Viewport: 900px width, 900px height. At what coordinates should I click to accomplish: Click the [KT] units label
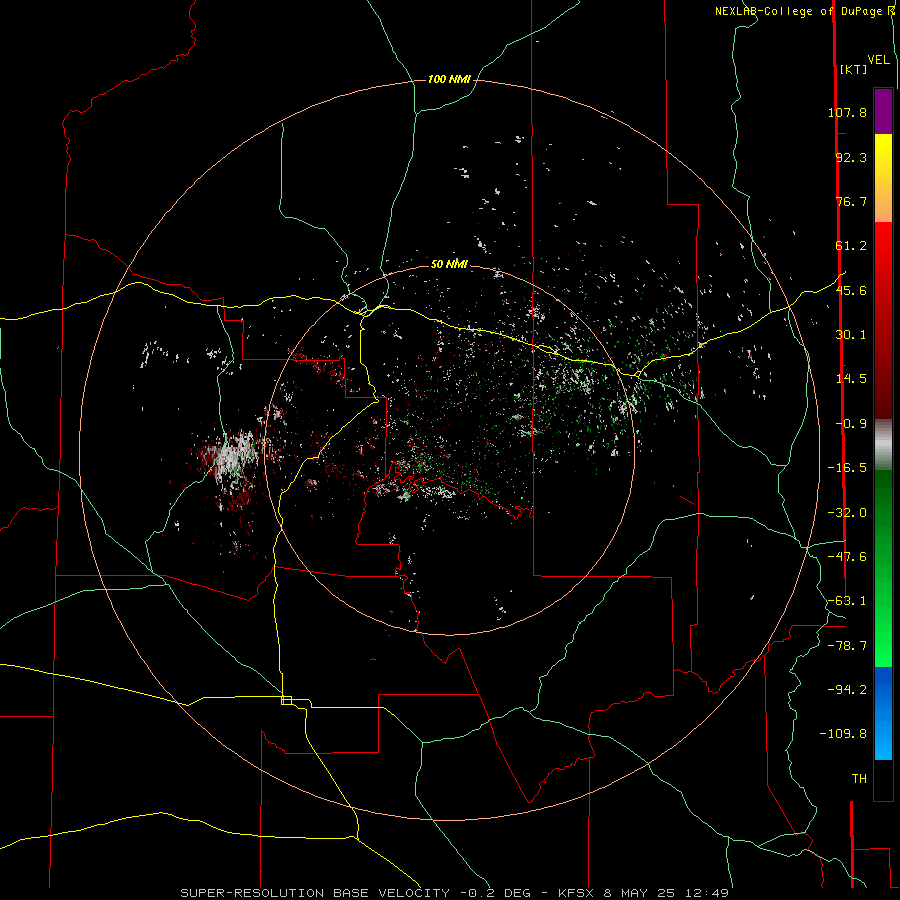coord(853,69)
